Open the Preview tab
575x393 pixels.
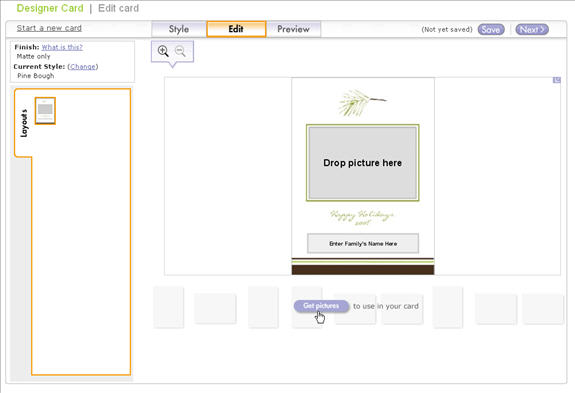[x=293, y=29]
